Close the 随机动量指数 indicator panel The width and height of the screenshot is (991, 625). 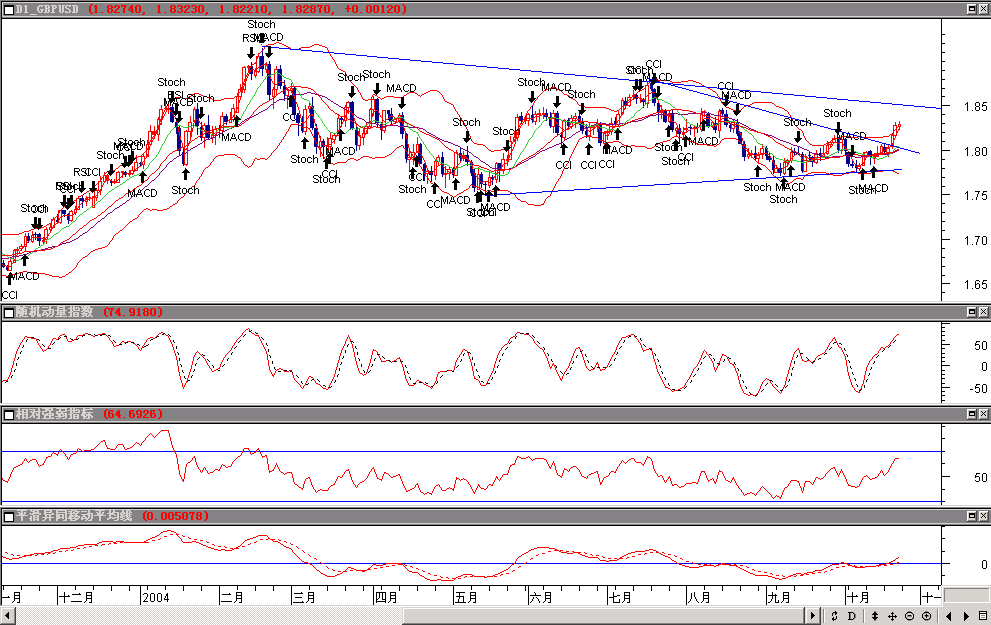coord(983,313)
